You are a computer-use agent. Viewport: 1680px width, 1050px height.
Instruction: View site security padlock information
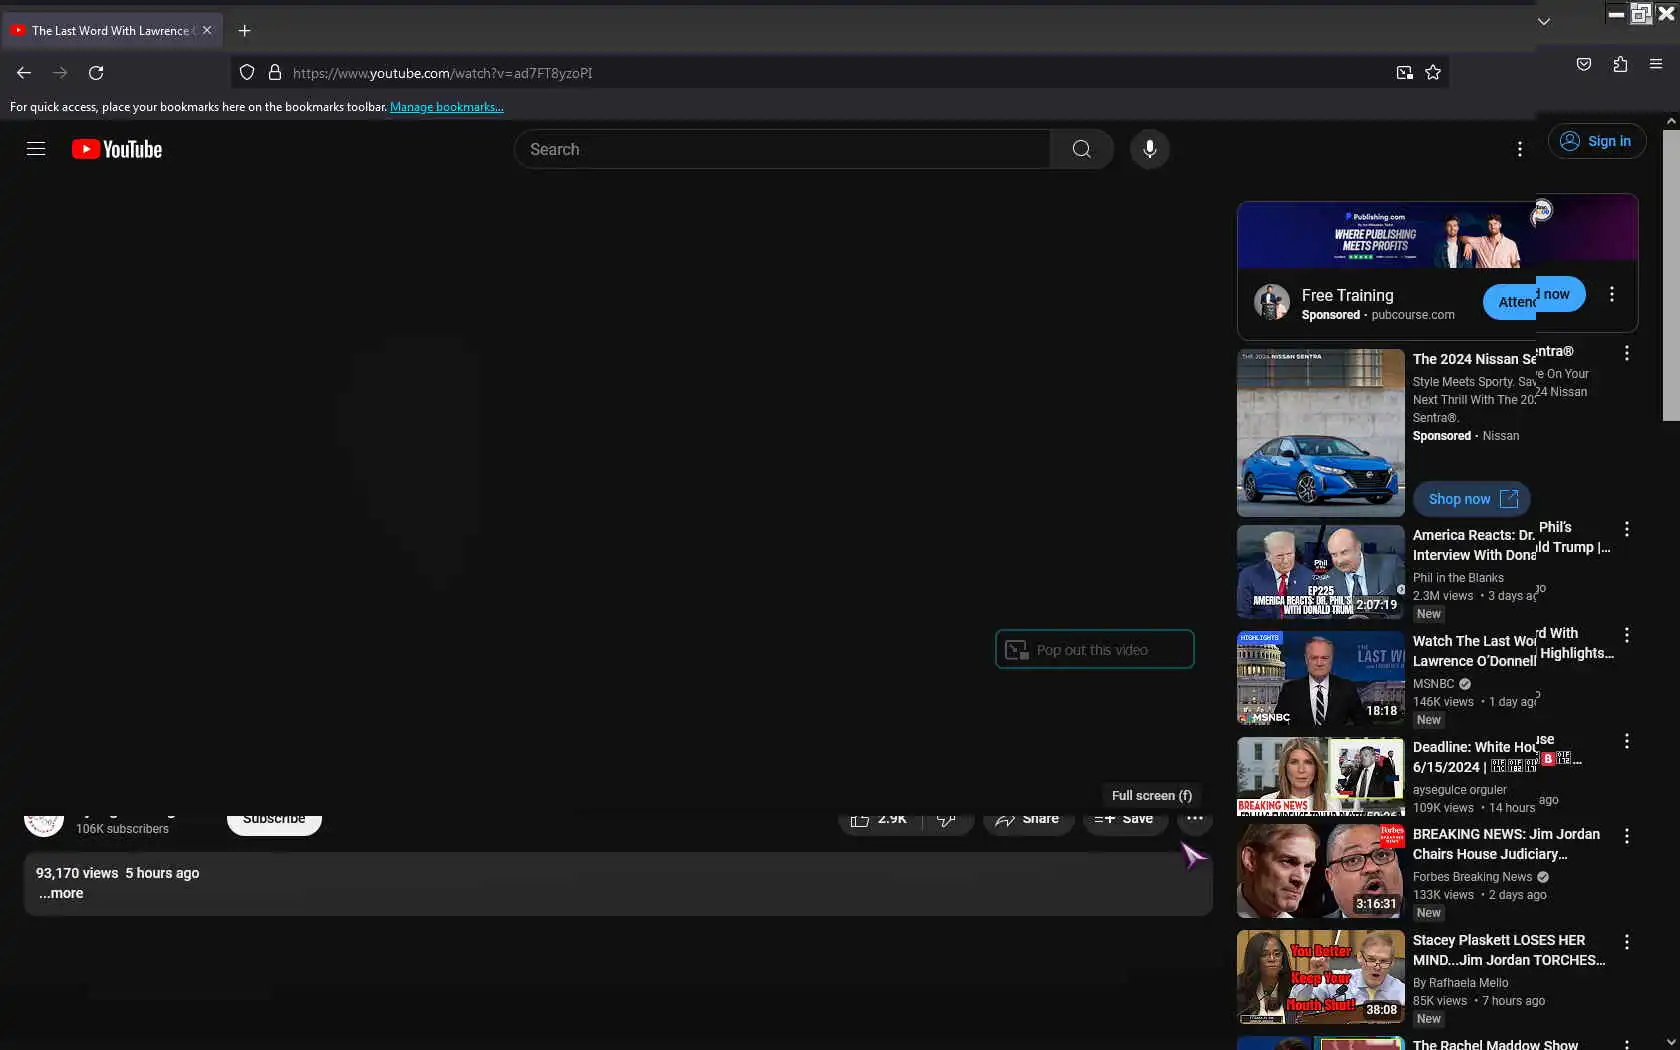[275, 73]
